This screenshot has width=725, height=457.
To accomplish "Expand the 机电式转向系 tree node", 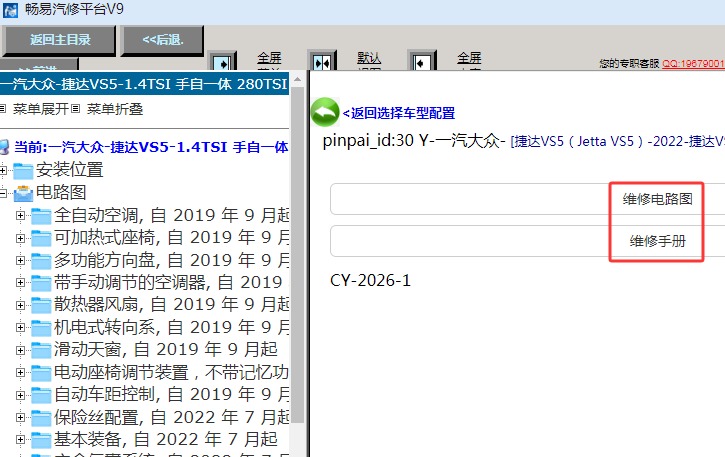I will tap(20, 327).
